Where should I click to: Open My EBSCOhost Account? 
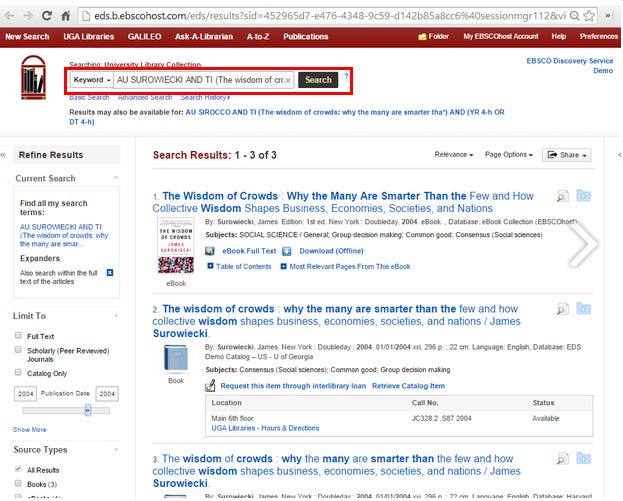point(501,37)
